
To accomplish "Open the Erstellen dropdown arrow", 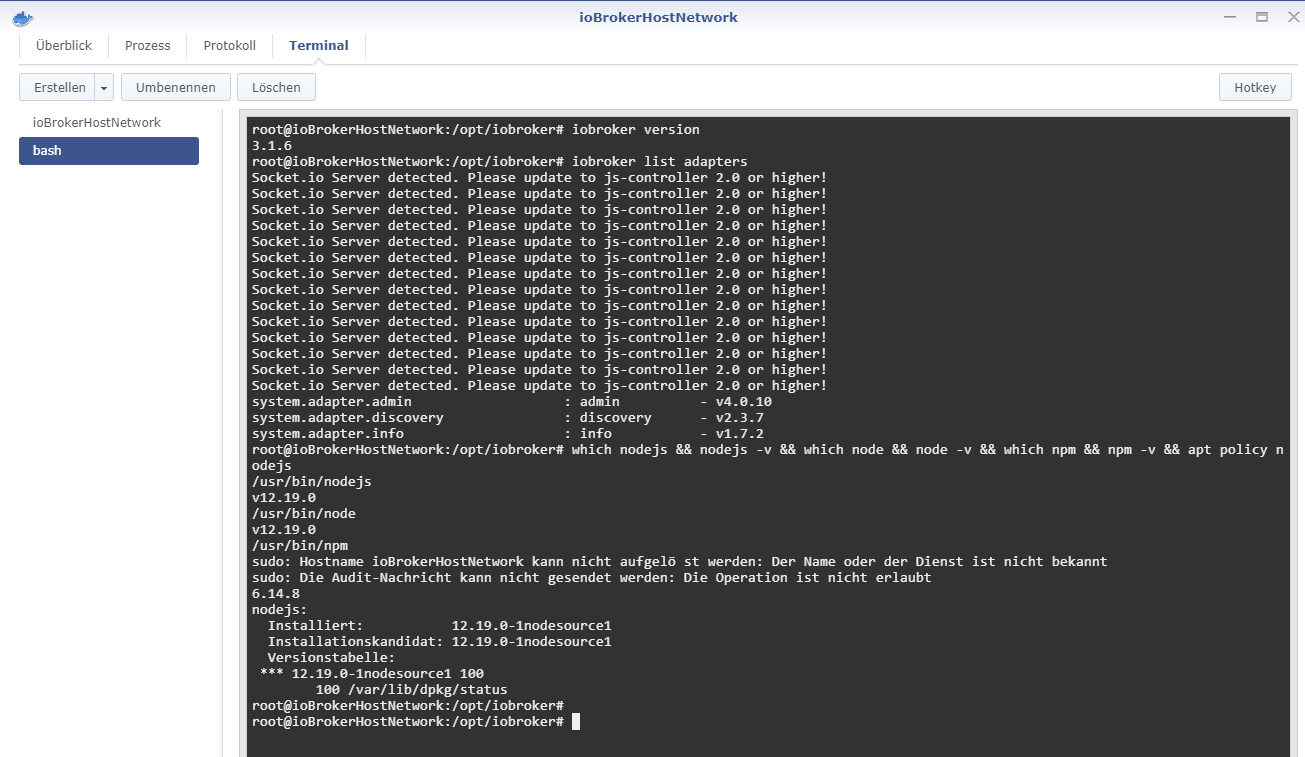I will pyautogui.click(x=104, y=88).
